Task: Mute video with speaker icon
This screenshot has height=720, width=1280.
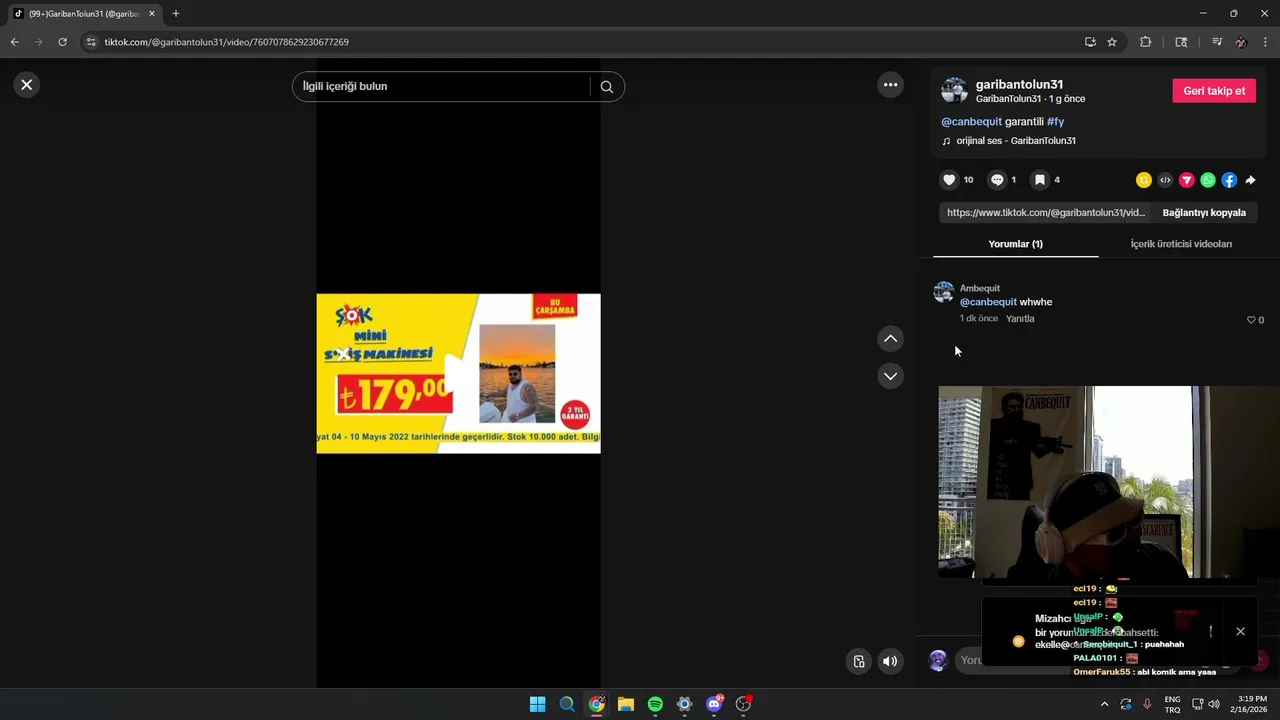Action: [x=890, y=661]
